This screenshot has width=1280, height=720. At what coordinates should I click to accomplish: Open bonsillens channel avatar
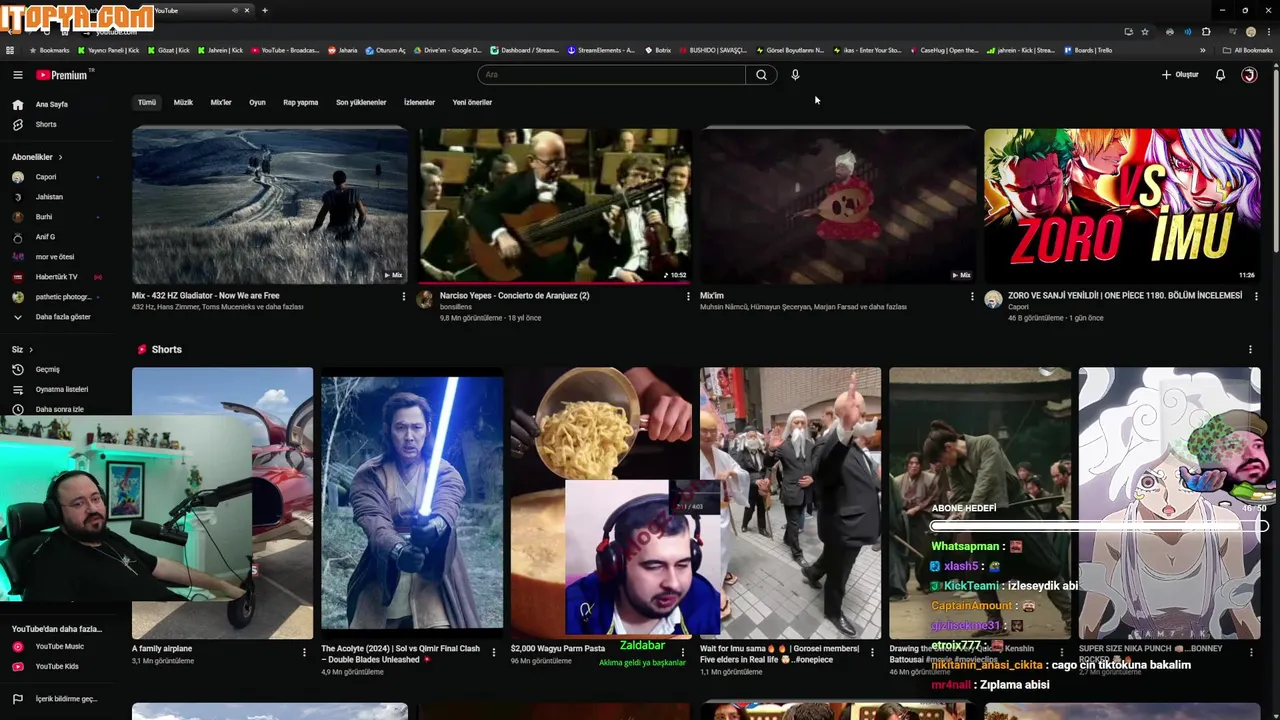425,299
